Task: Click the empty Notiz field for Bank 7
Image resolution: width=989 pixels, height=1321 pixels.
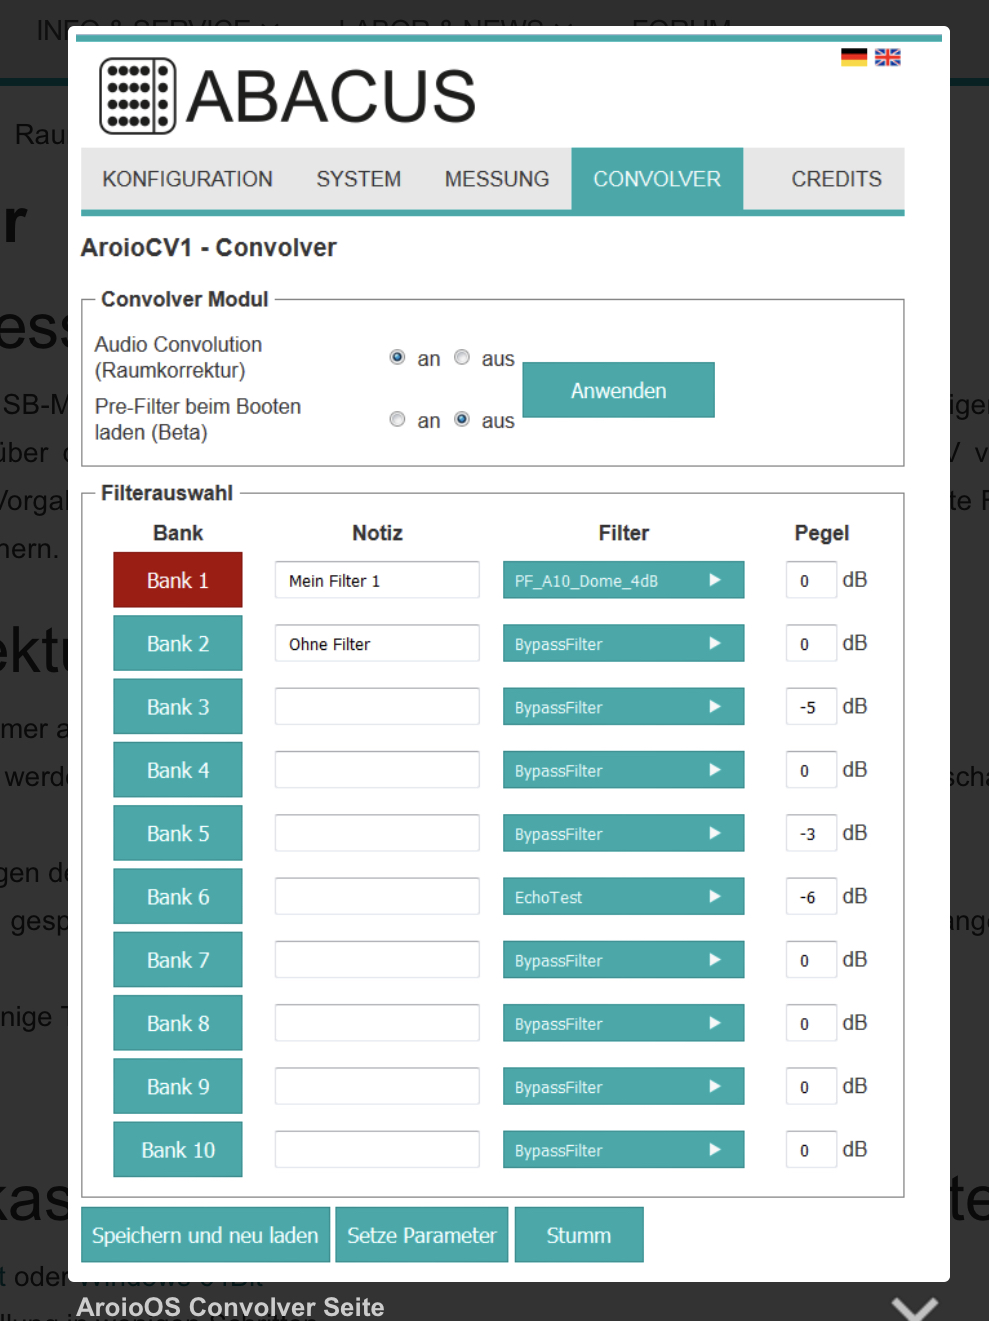Action: coord(377,960)
